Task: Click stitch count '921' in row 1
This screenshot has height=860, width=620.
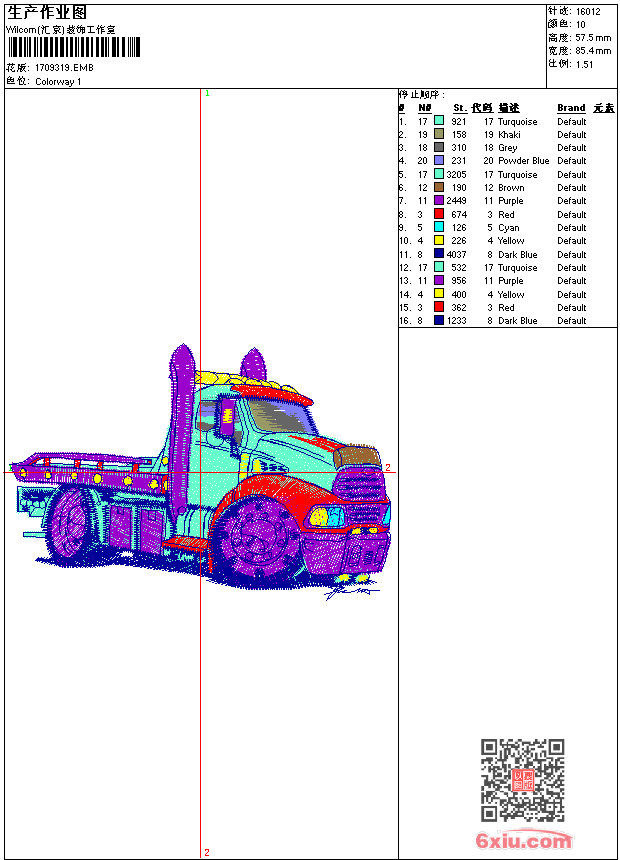Action: tap(459, 121)
